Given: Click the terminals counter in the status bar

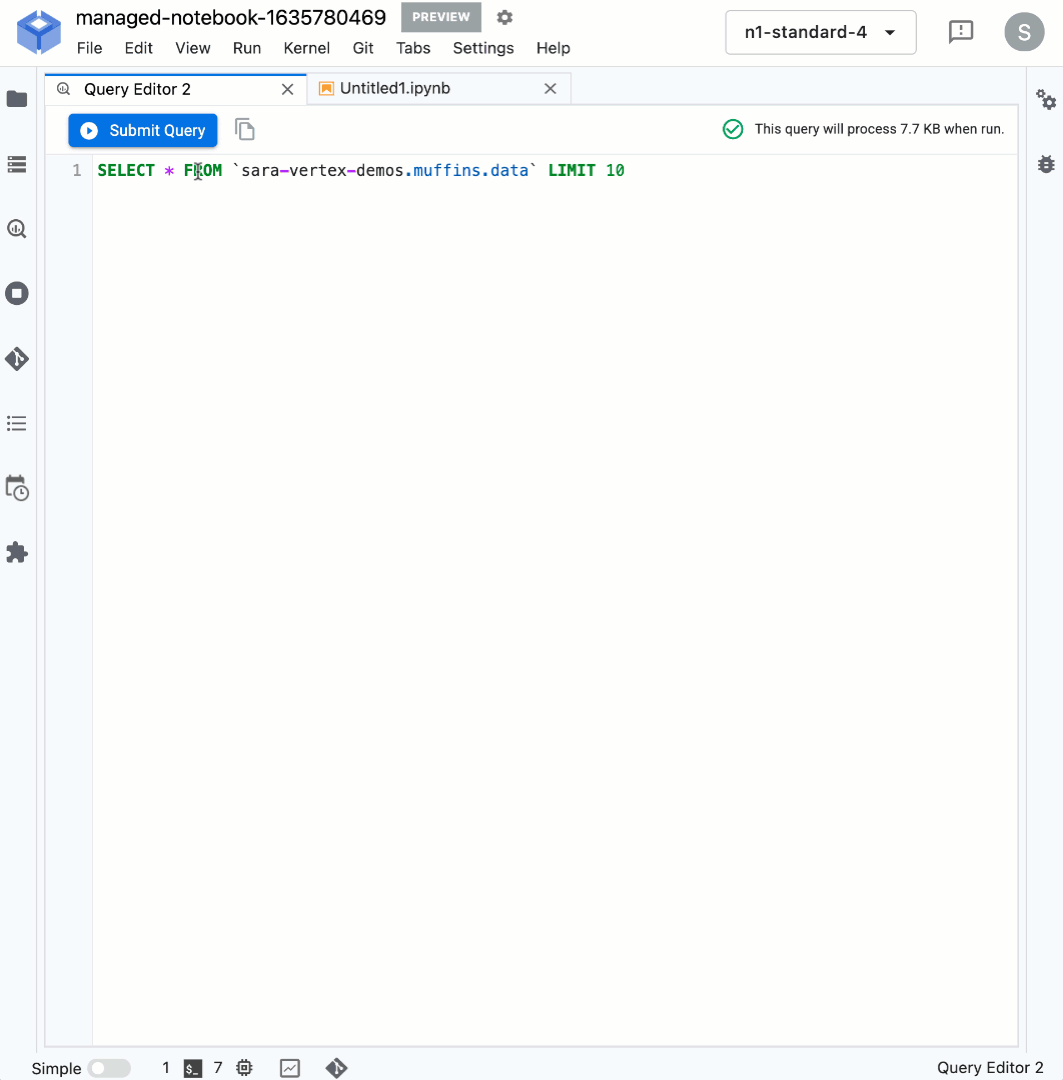Looking at the screenshot, I should coord(178,1068).
